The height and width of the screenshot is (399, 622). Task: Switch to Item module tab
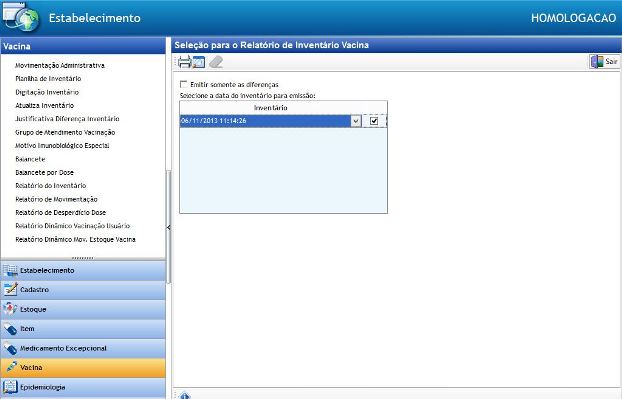pyautogui.click(x=83, y=329)
